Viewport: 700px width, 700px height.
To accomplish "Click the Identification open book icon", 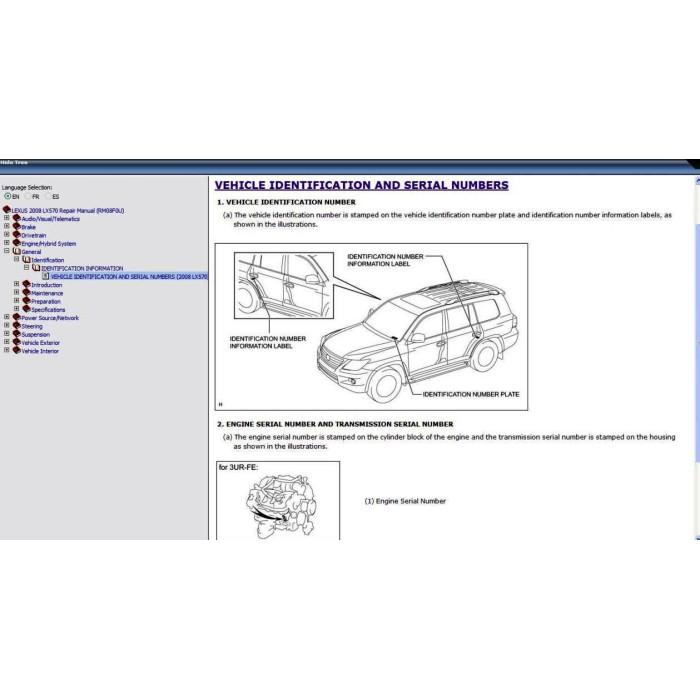I will pos(26,259).
